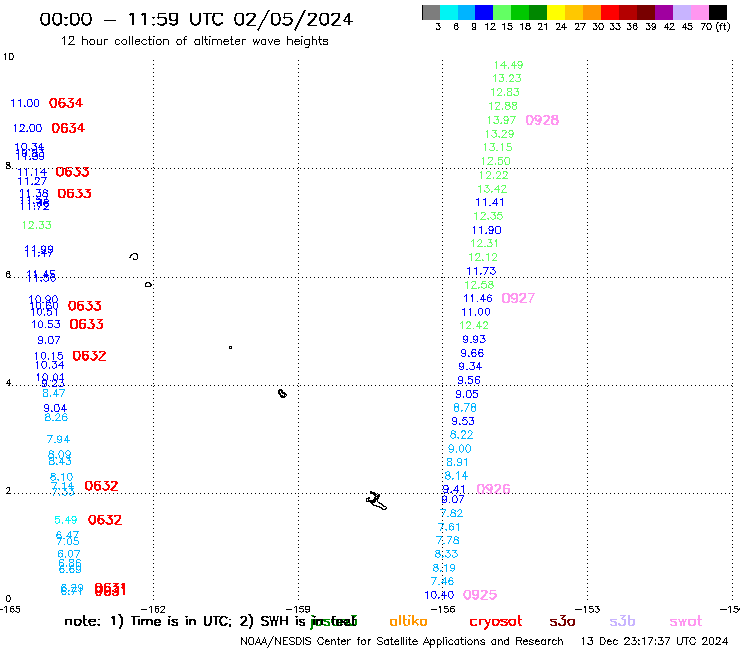Click the yellow 24 ft legend swatch
The width and height of the screenshot is (740, 650).
pyautogui.click(x=556, y=12)
